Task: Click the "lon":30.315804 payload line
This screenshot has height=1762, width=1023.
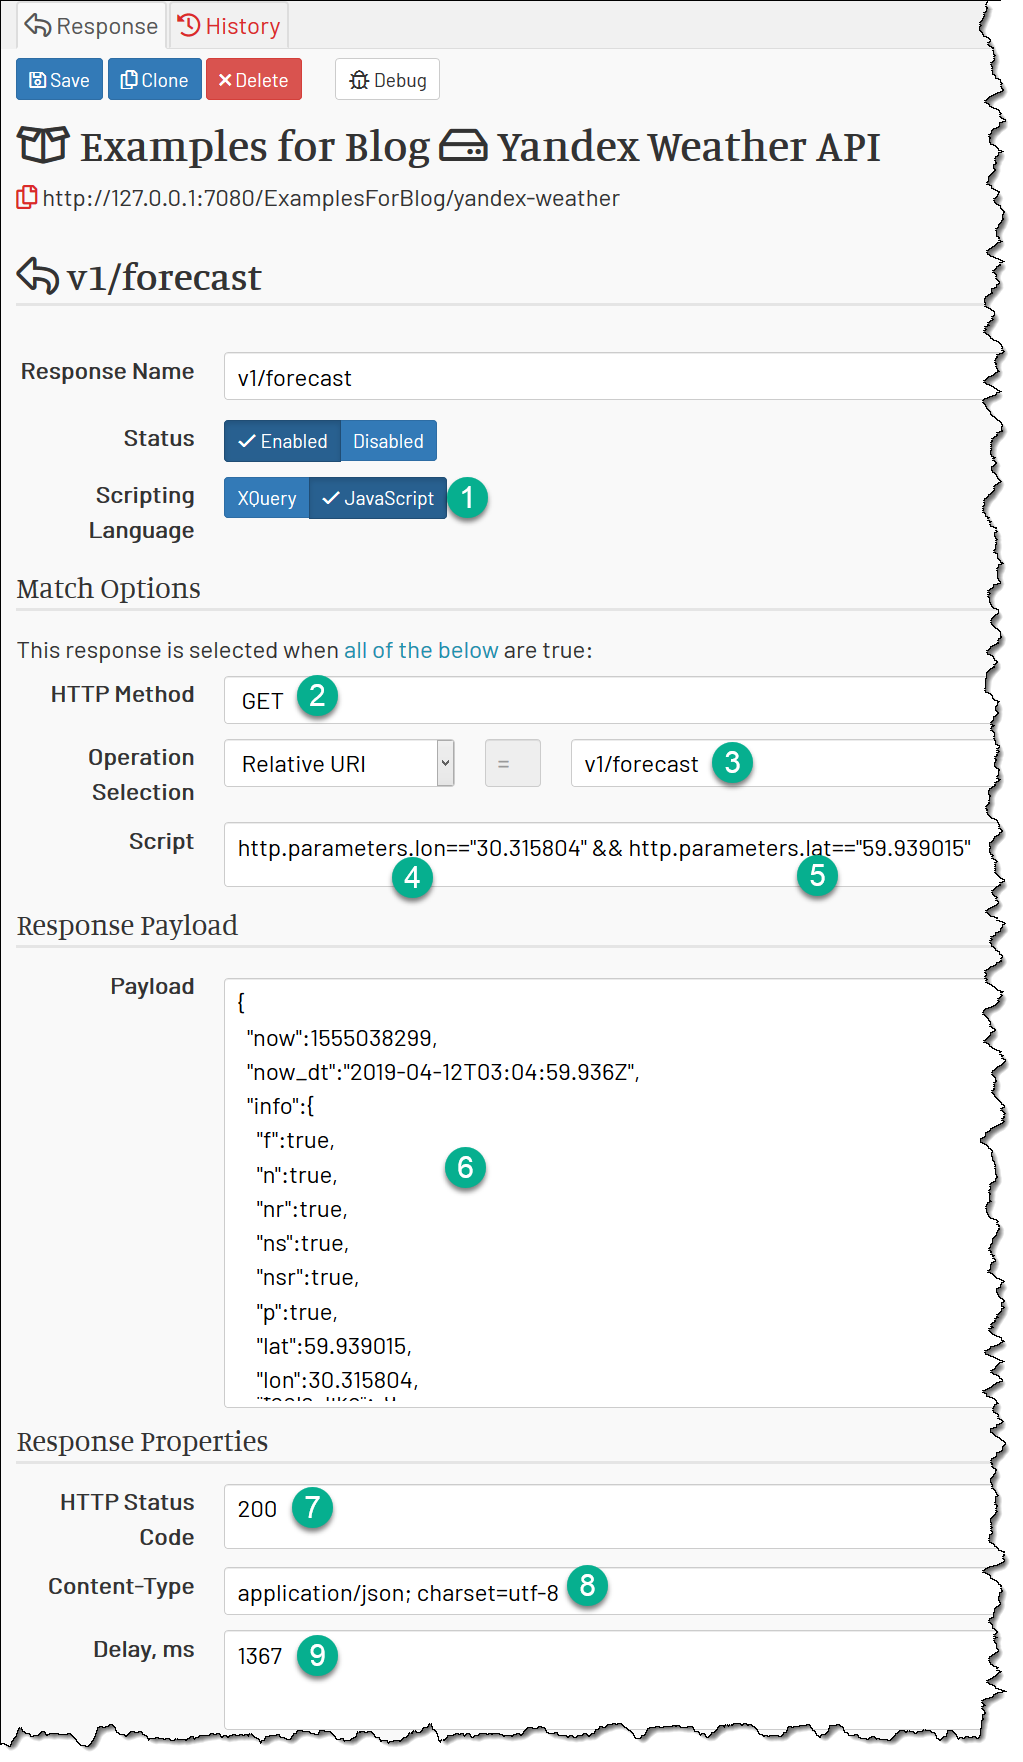Action: click(x=337, y=1380)
